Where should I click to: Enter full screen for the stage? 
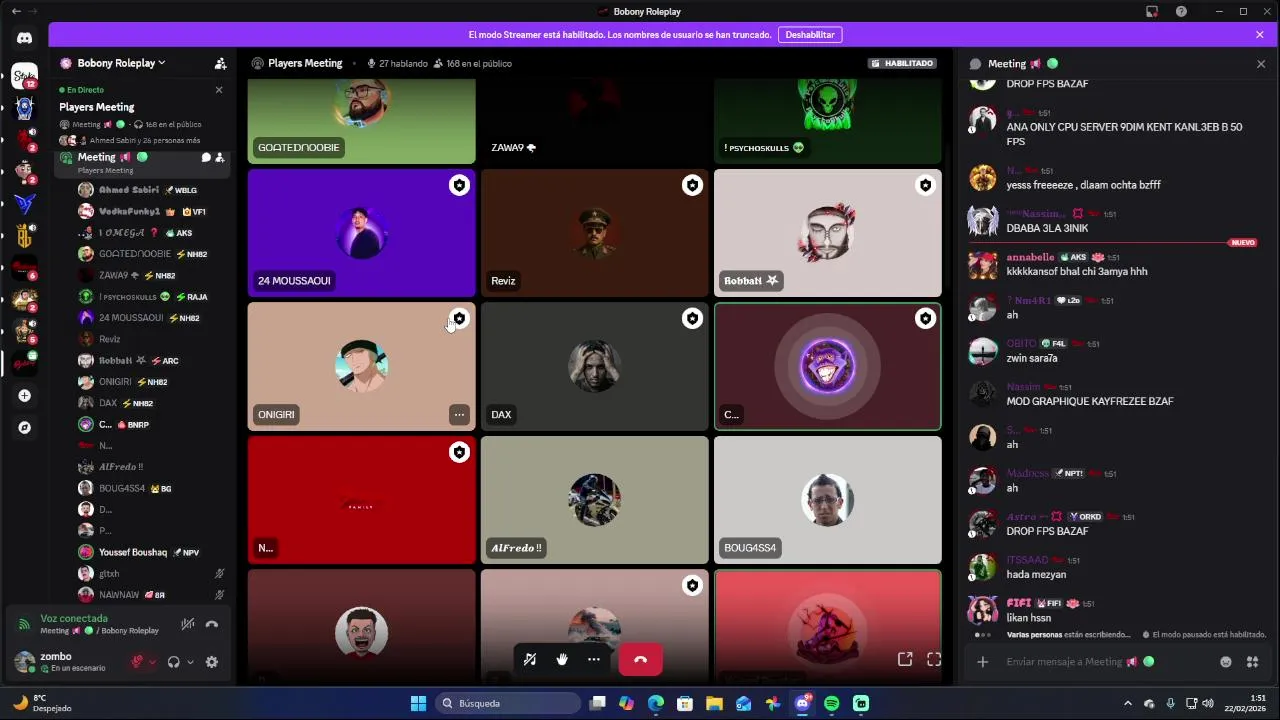pyautogui.click(x=934, y=659)
